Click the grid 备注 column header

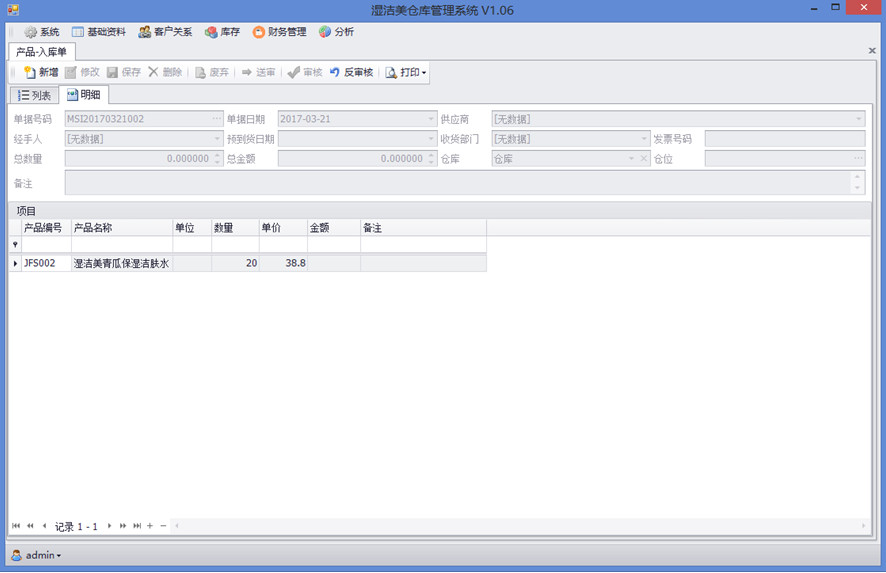click(423, 228)
